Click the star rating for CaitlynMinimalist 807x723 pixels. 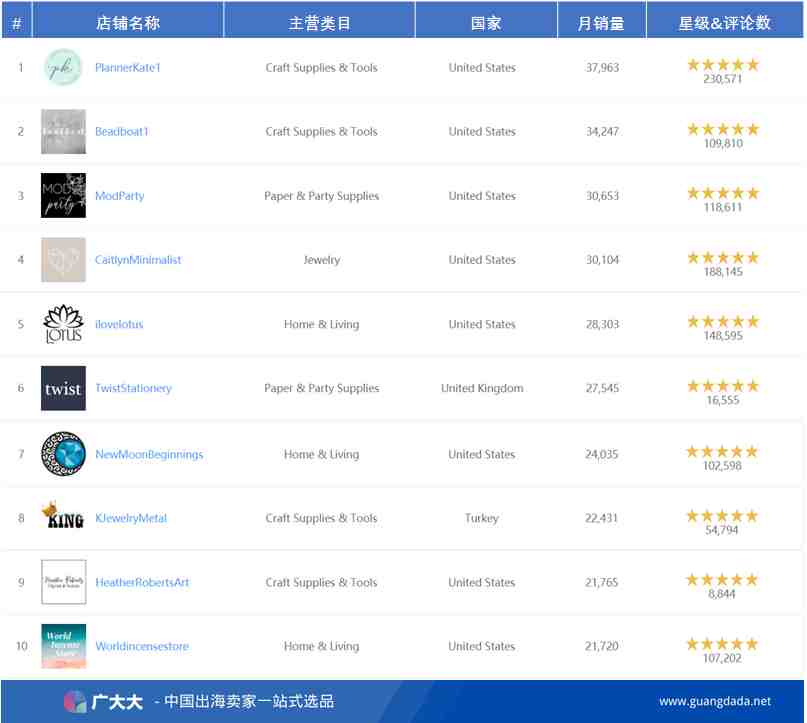[723, 258]
